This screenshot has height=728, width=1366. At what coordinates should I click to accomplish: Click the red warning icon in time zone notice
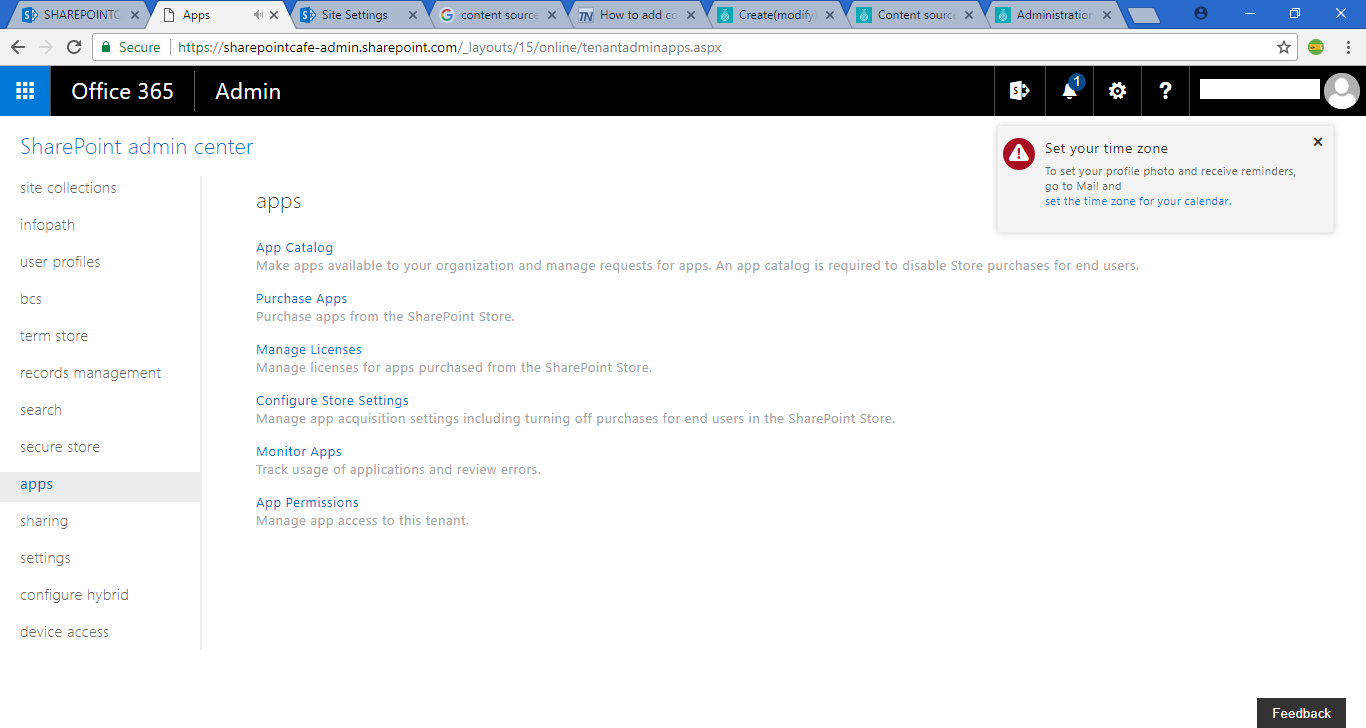click(x=1019, y=153)
